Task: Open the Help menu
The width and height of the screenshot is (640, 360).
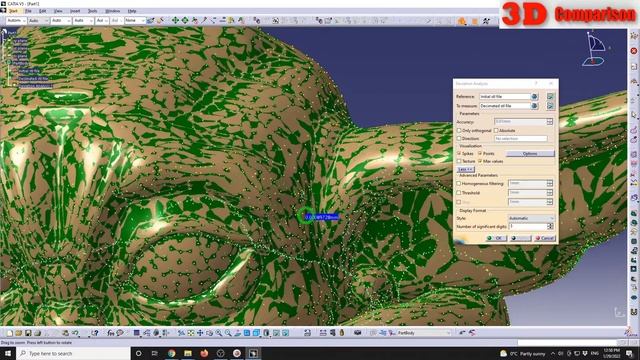Action: 132,11
